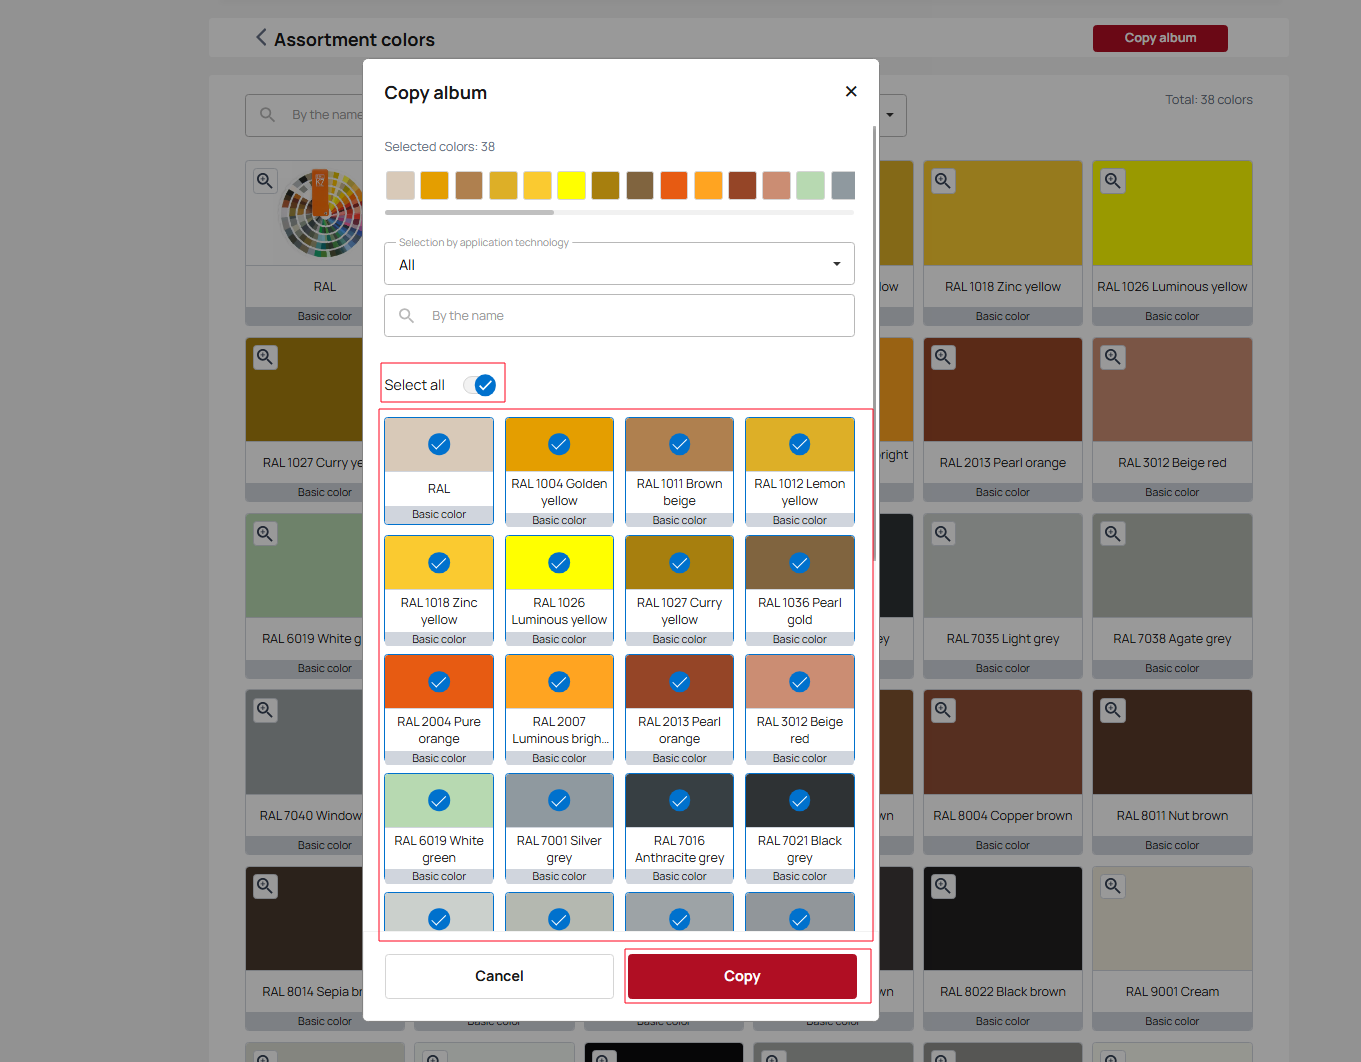The width and height of the screenshot is (1361, 1062).
Task: Deselect RAL 1026 Luminous yellow in the dialog
Action: click(x=559, y=563)
